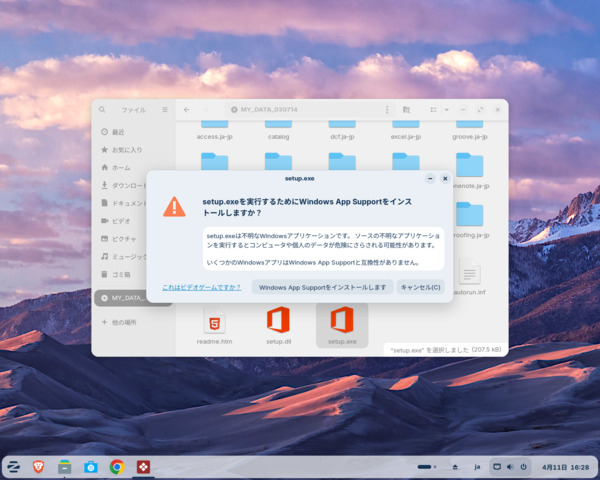Open the three-dot folder menu
The height and width of the screenshot is (480, 600).
(387, 109)
